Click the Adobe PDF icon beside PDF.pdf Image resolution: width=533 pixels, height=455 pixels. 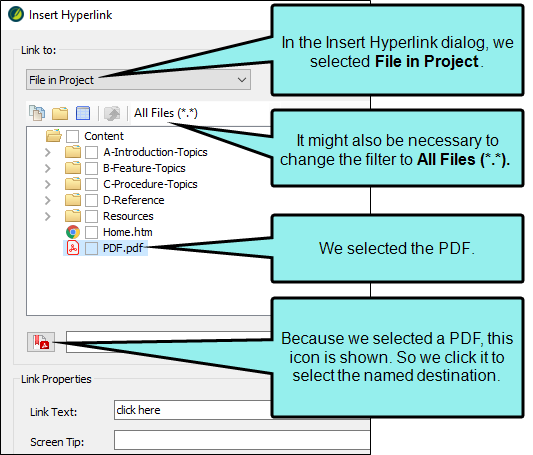[x=73, y=248]
